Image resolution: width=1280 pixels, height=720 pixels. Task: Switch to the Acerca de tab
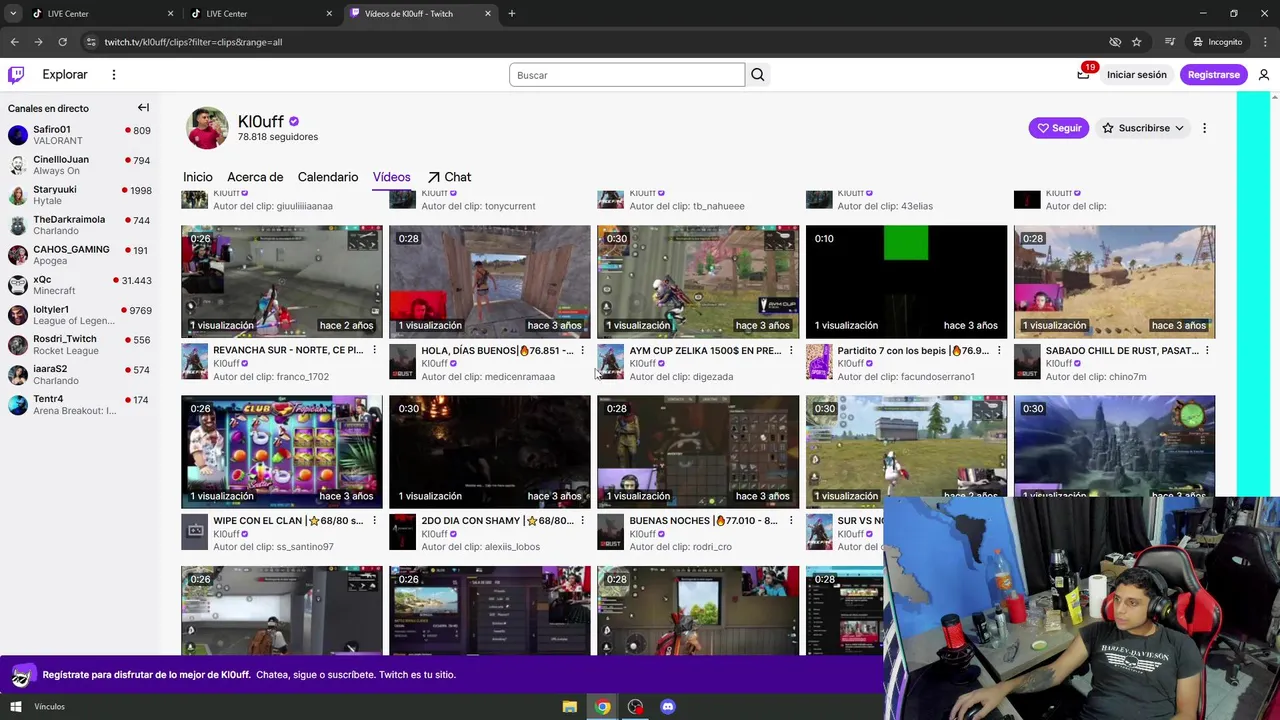click(x=255, y=177)
